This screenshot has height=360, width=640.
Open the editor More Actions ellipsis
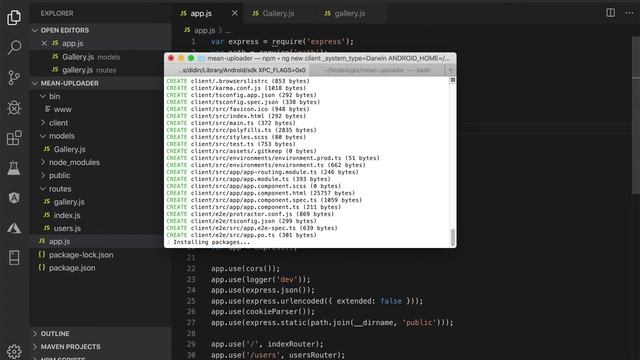(x=629, y=13)
